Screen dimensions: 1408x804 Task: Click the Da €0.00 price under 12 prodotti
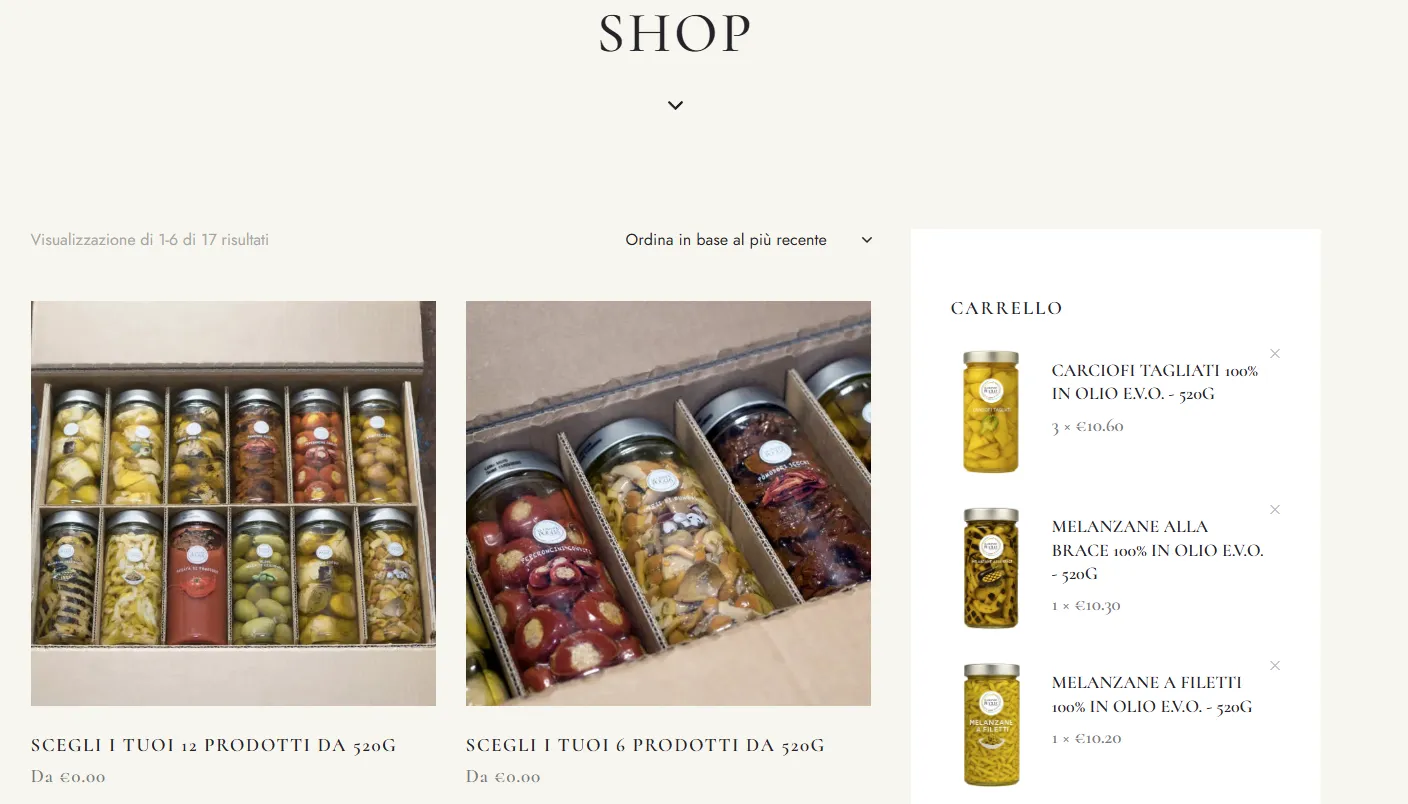point(68,777)
